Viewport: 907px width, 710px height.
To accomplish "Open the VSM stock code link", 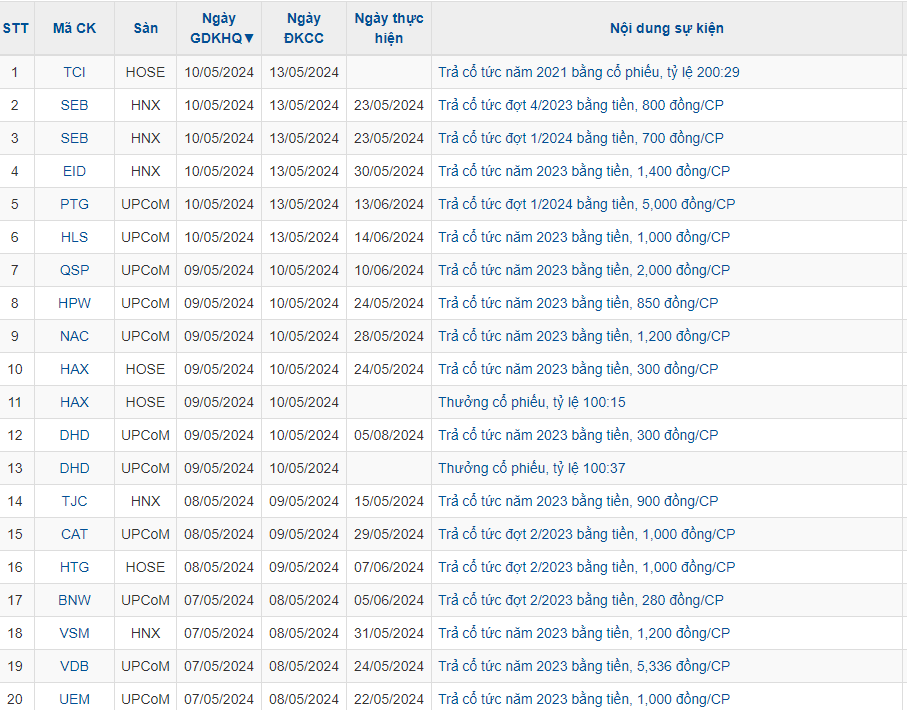I will click(74, 633).
